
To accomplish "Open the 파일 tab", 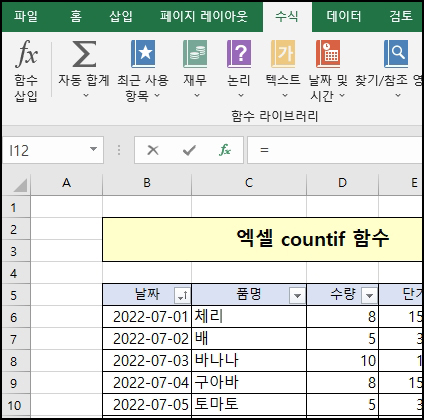I will 26,16.
